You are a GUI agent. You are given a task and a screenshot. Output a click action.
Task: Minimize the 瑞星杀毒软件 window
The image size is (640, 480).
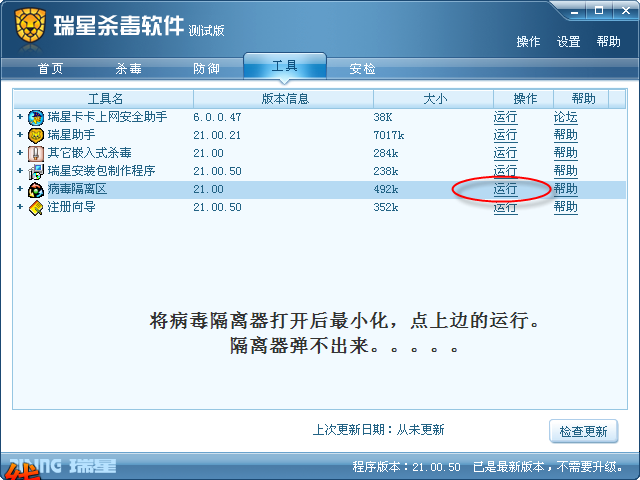[x=575, y=11]
